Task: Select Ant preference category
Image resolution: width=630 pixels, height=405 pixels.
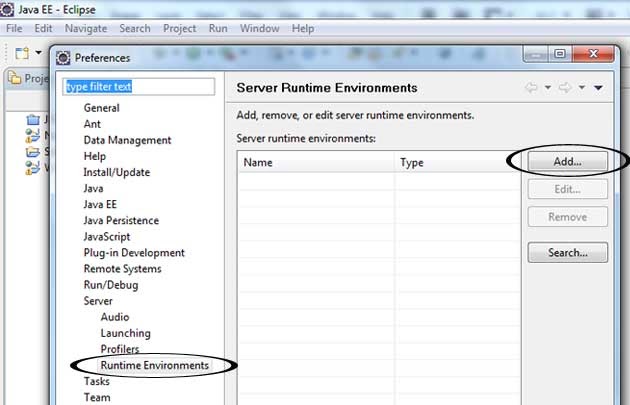Action: tap(92, 124)
